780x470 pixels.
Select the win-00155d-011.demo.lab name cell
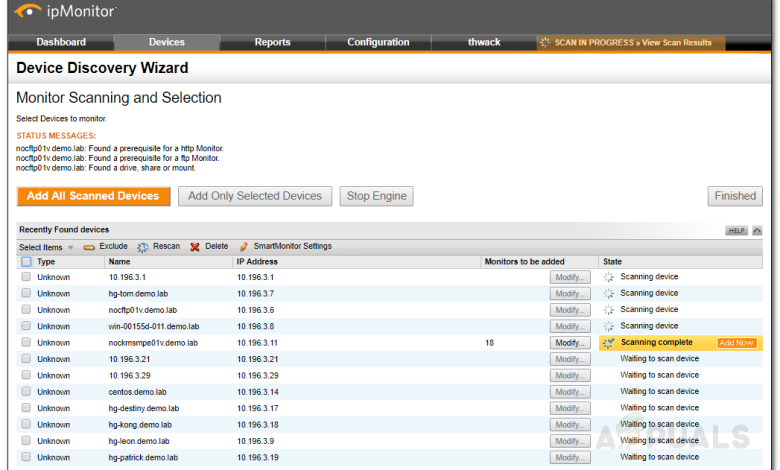[x=154, y=326]
